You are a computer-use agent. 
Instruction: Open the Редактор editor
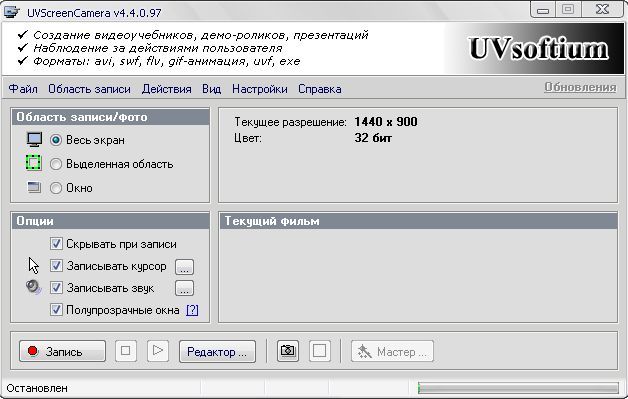[x=217, y=351]
